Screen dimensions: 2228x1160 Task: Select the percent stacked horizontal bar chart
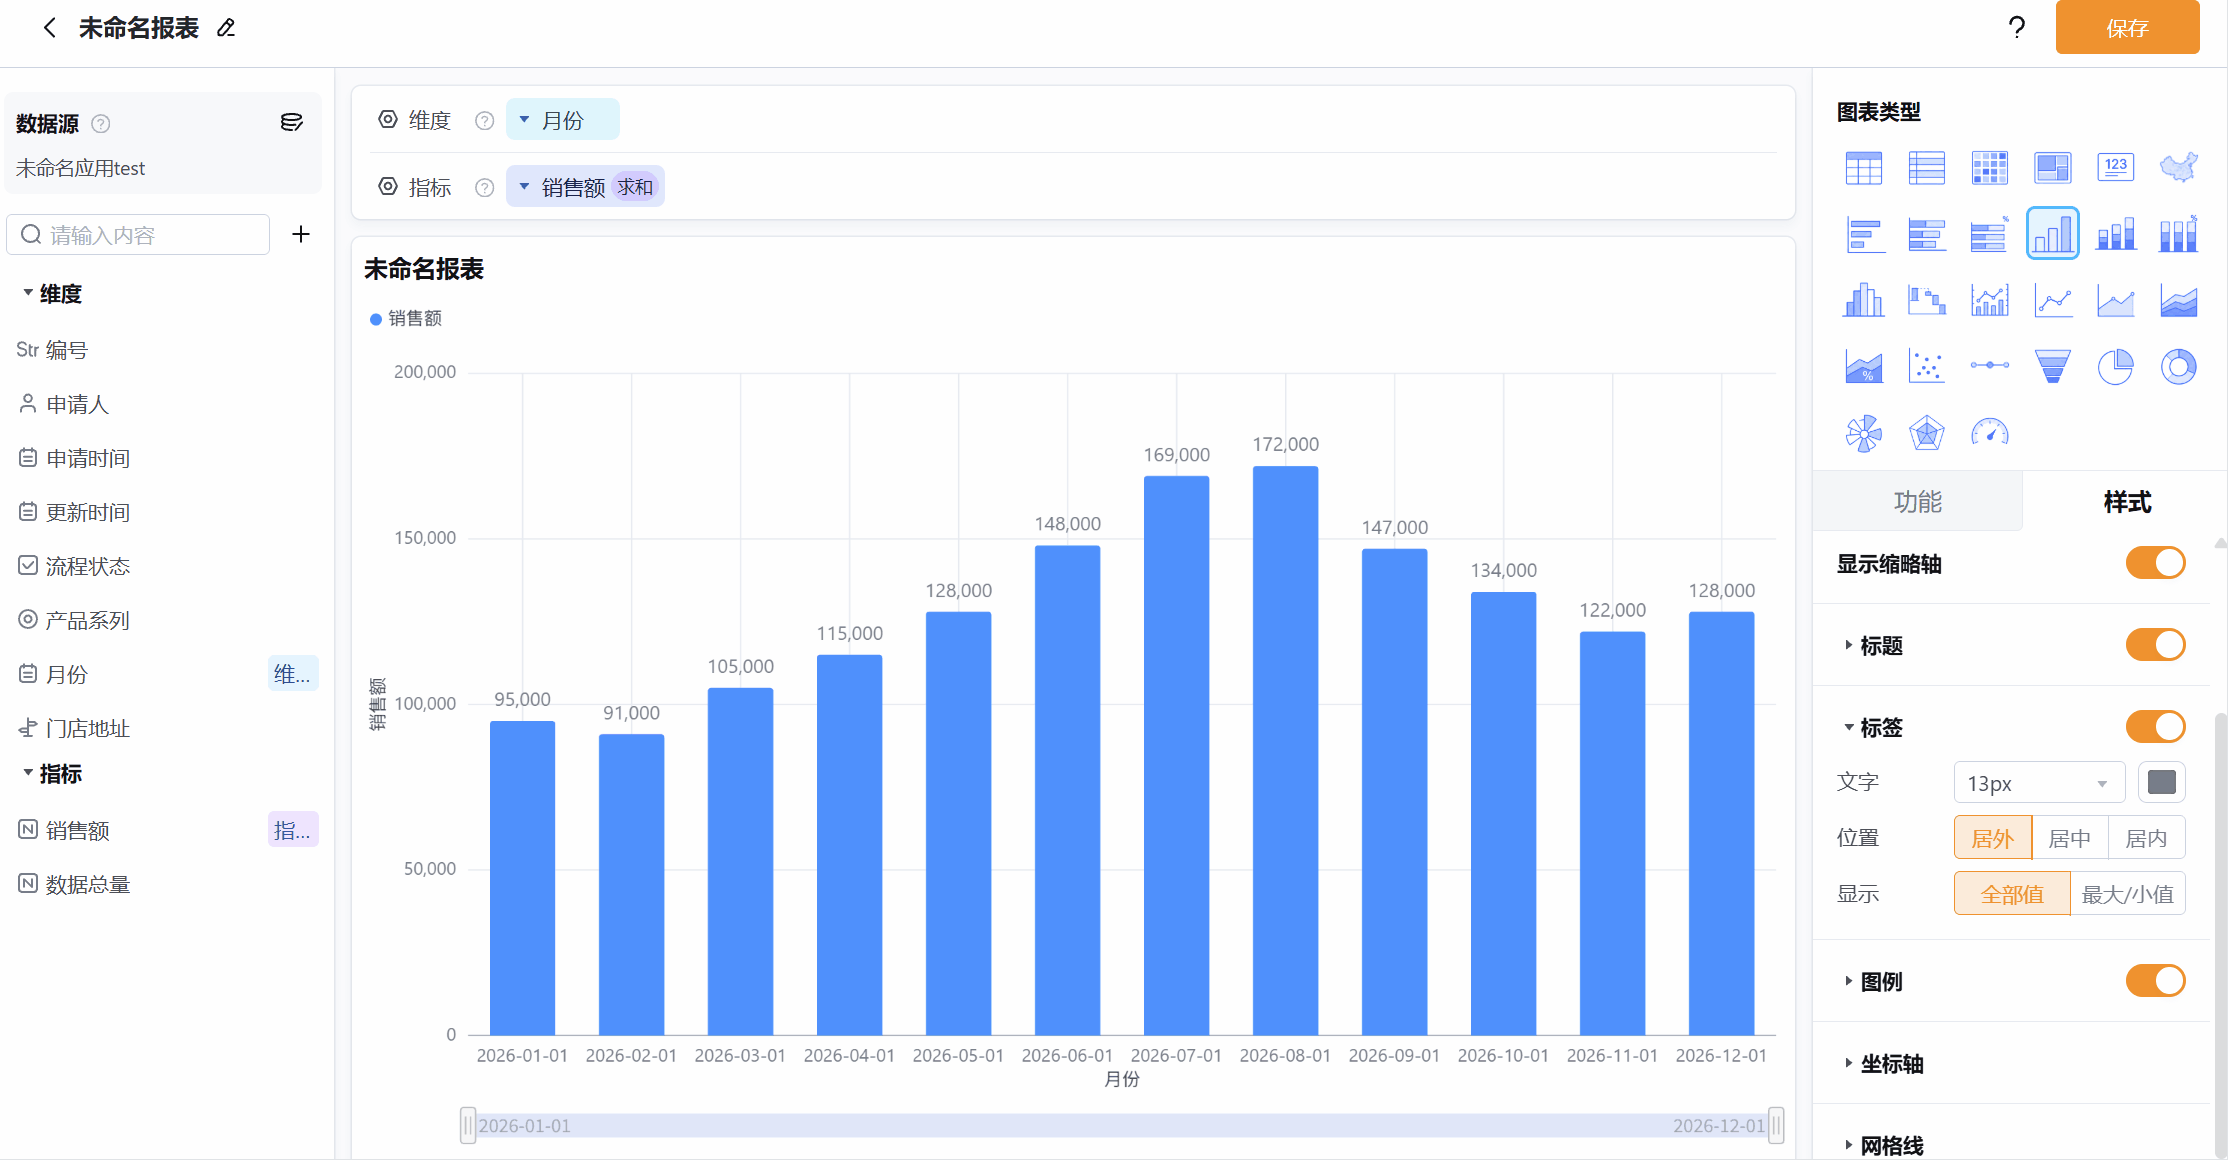click(x=1989, y=234)
